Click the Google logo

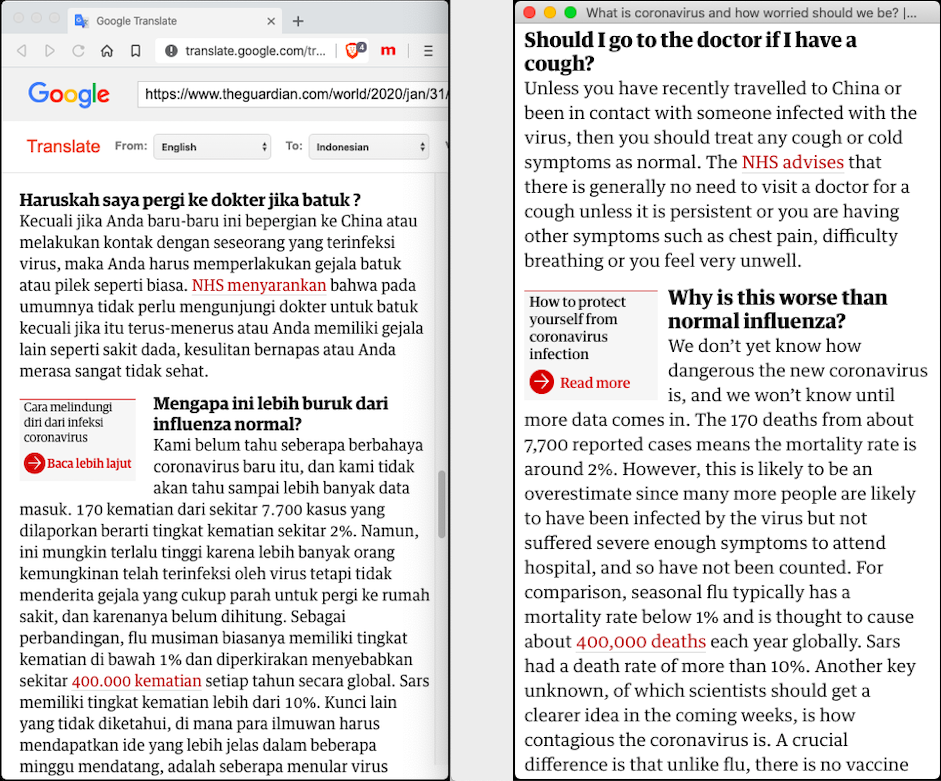[x=69, y=94]
